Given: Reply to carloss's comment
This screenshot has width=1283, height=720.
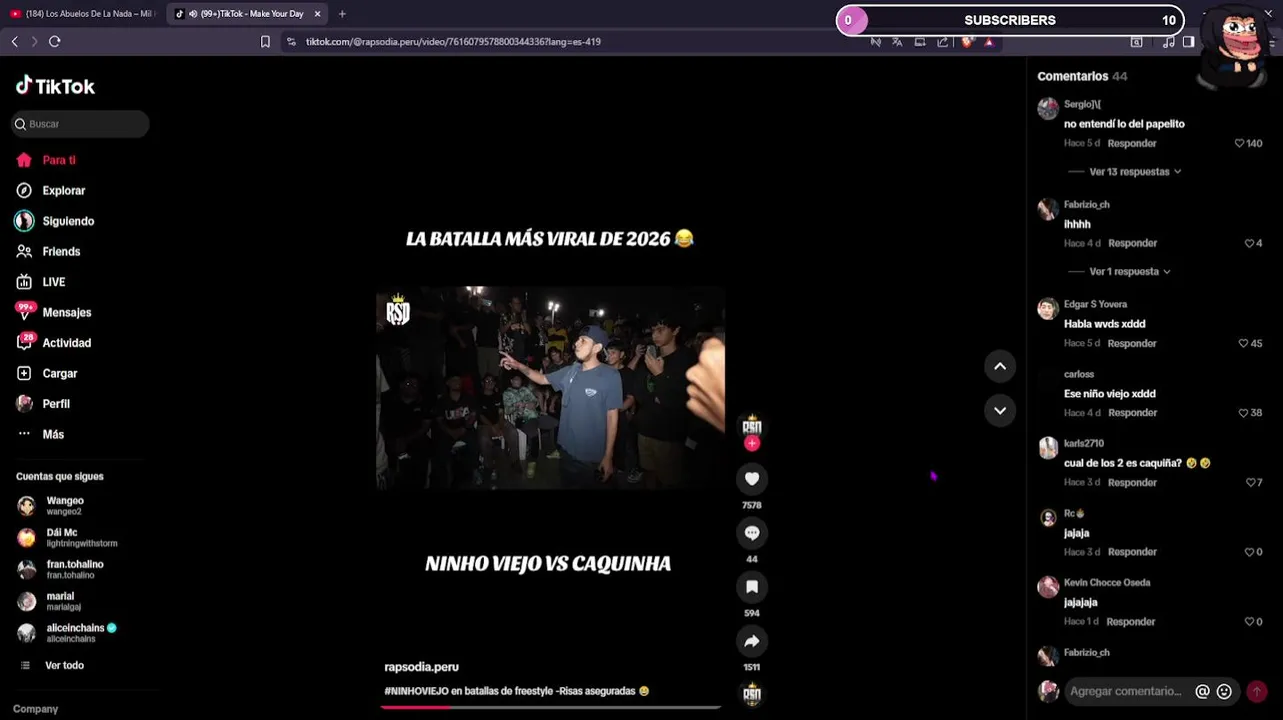Looking at the screenshot, I should (1132, 413).
